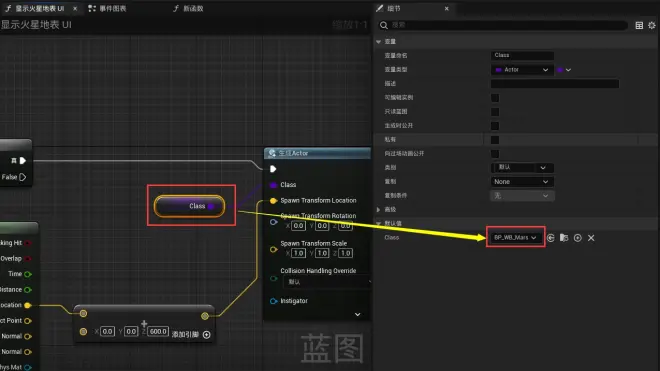Close the 细节 details tab
Viewport: 660px width, 371px height.
click(447, 8)
